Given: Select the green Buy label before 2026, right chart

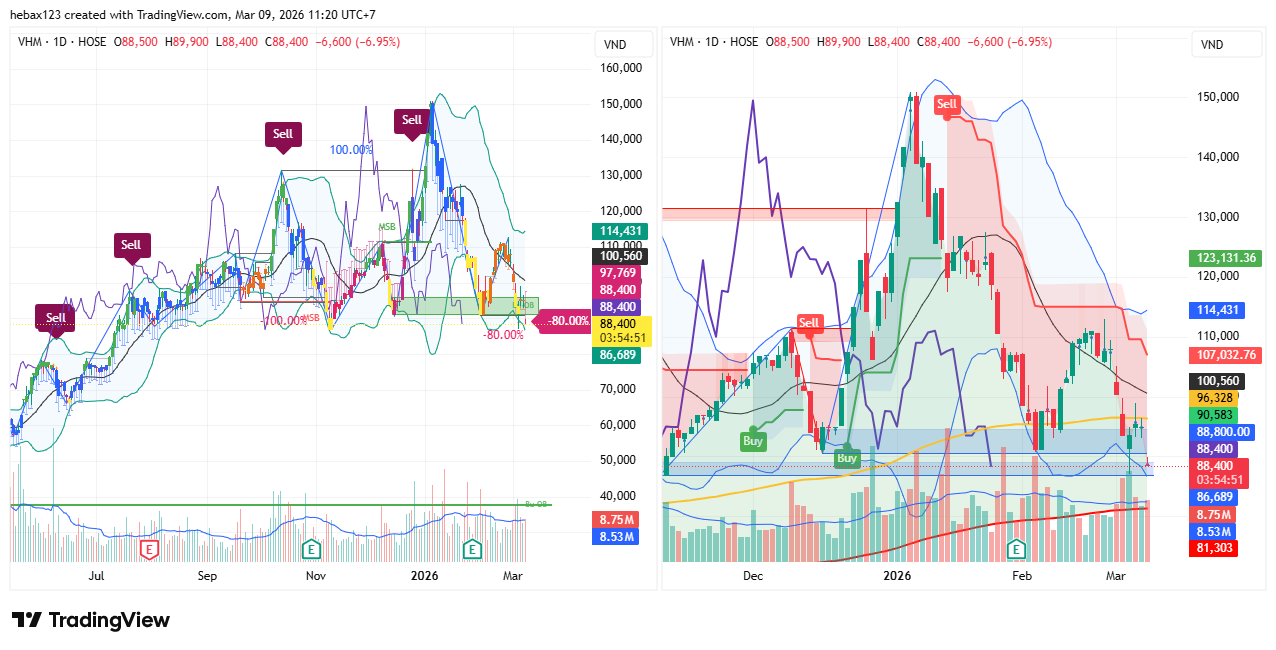Looking at the screenshot, I should (847, 457).
